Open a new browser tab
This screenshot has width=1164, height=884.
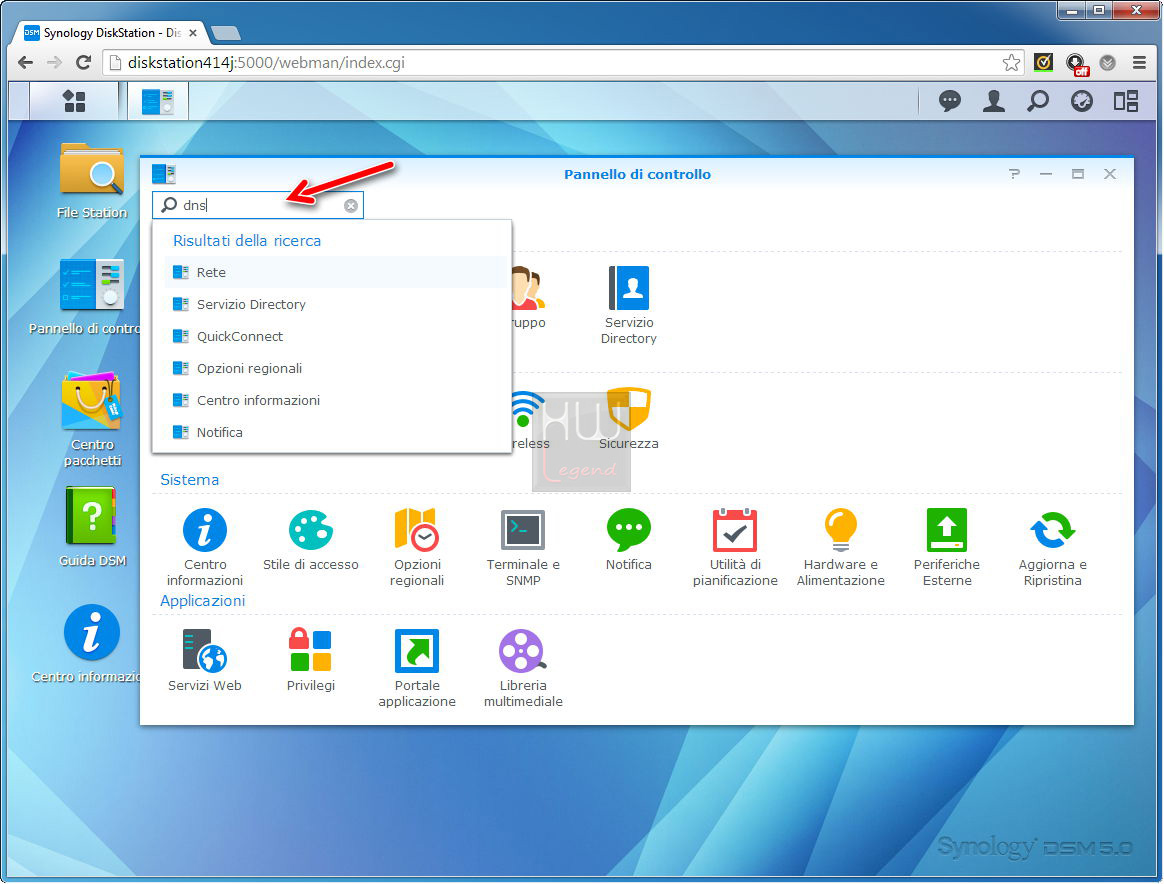pyautogui.click(x=226, y=33)
